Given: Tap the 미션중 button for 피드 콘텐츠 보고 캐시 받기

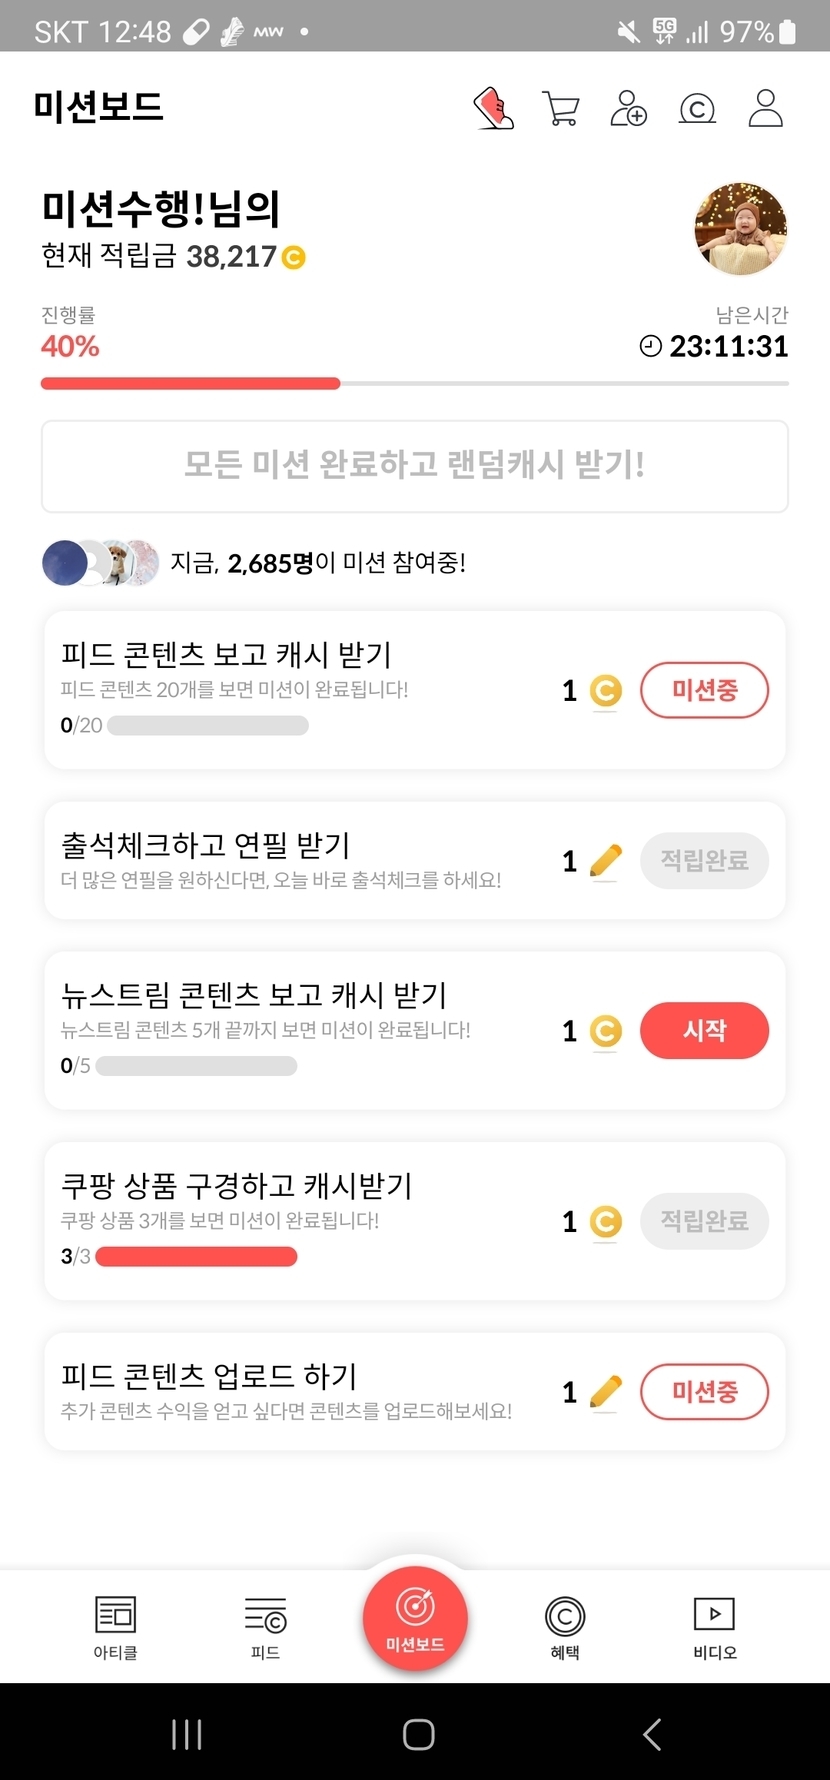Looking at the screenshot, I should point(704,690).
